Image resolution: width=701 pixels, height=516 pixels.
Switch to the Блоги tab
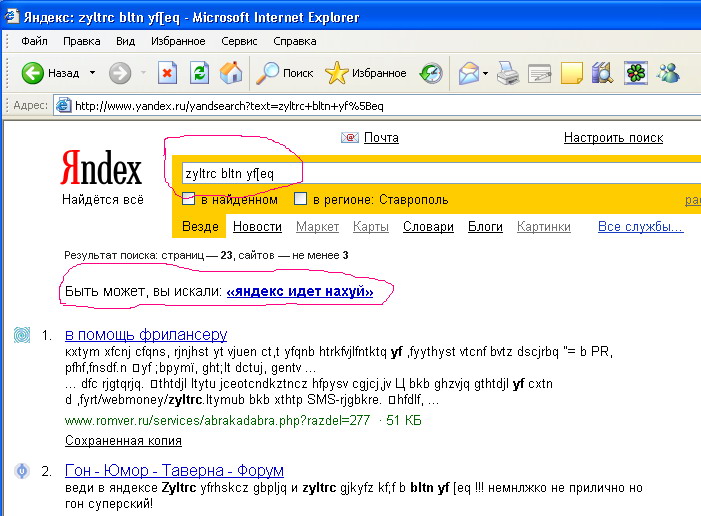[x=485, y=227]
